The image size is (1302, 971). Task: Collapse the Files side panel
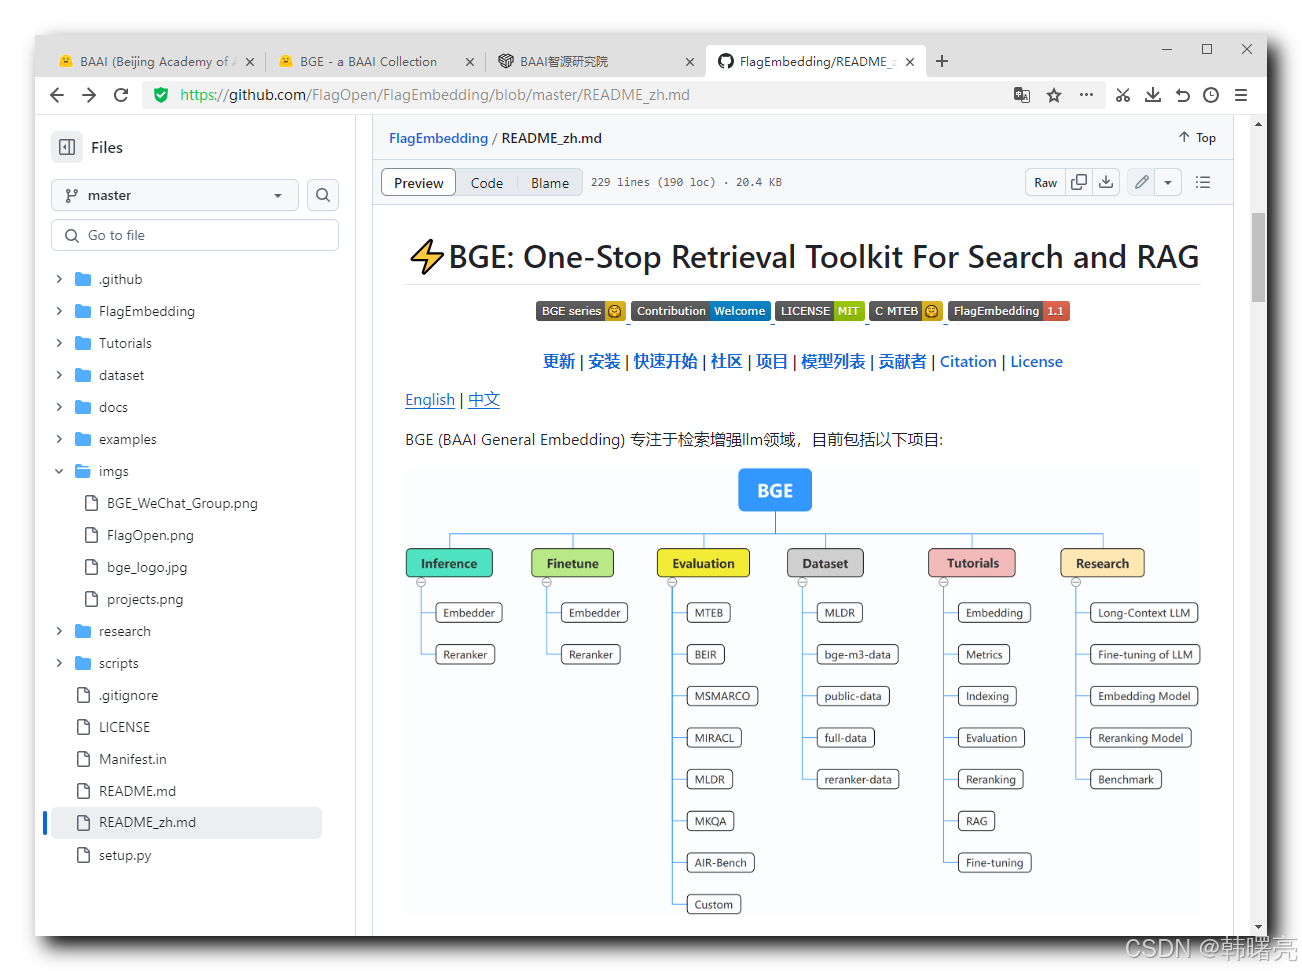click(67, 147)
